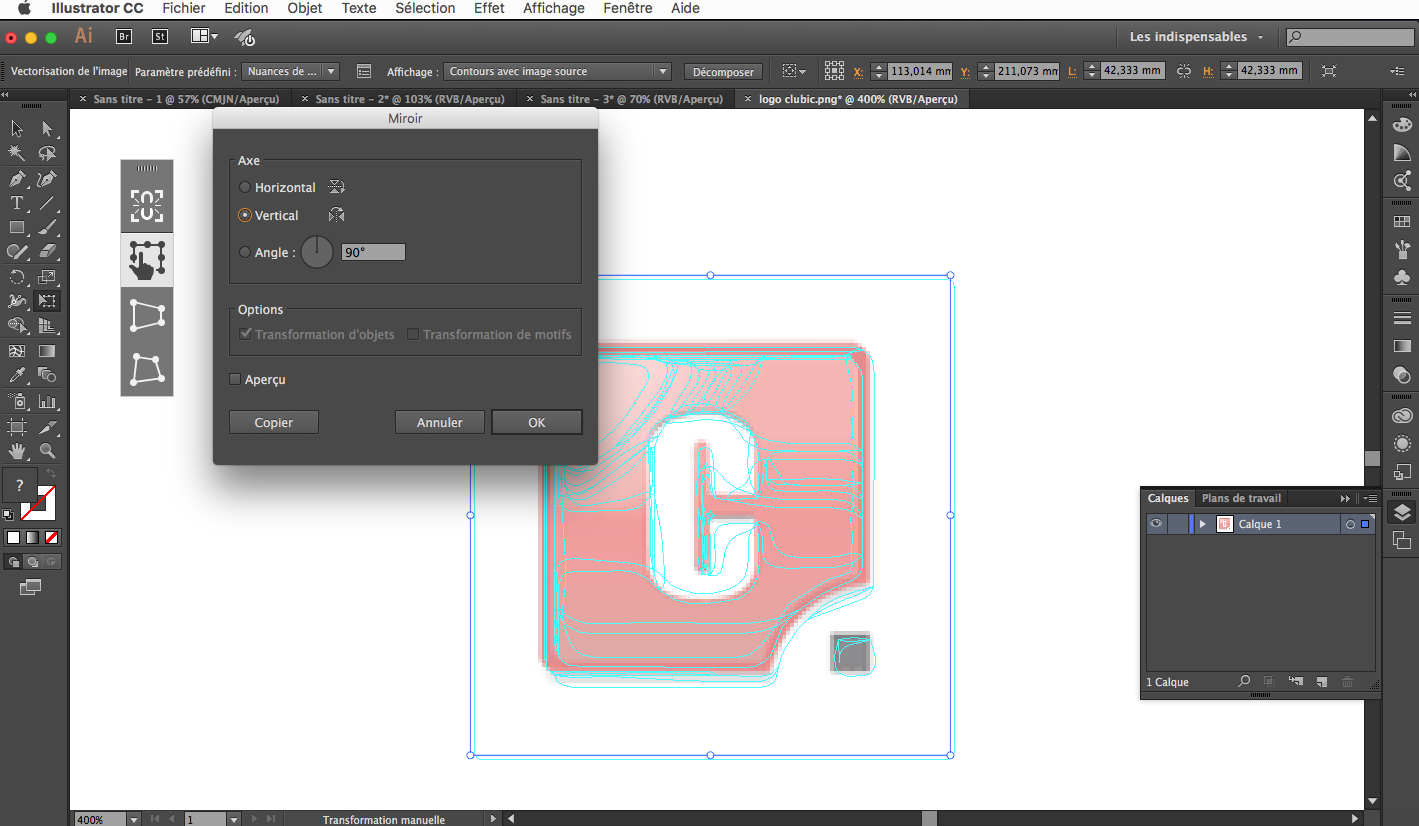Open the Layers panel icon in dock

[x=1402, y=513]
